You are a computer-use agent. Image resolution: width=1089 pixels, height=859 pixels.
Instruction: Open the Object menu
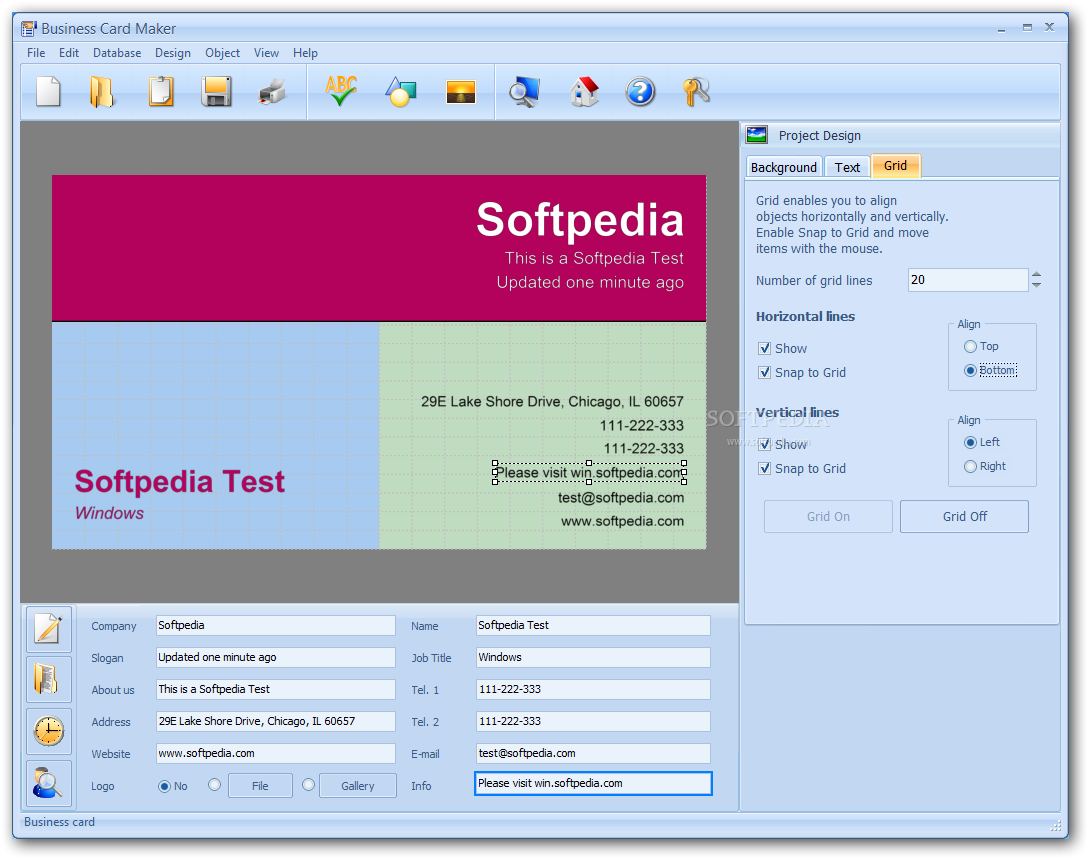click(x=222, y=53)
